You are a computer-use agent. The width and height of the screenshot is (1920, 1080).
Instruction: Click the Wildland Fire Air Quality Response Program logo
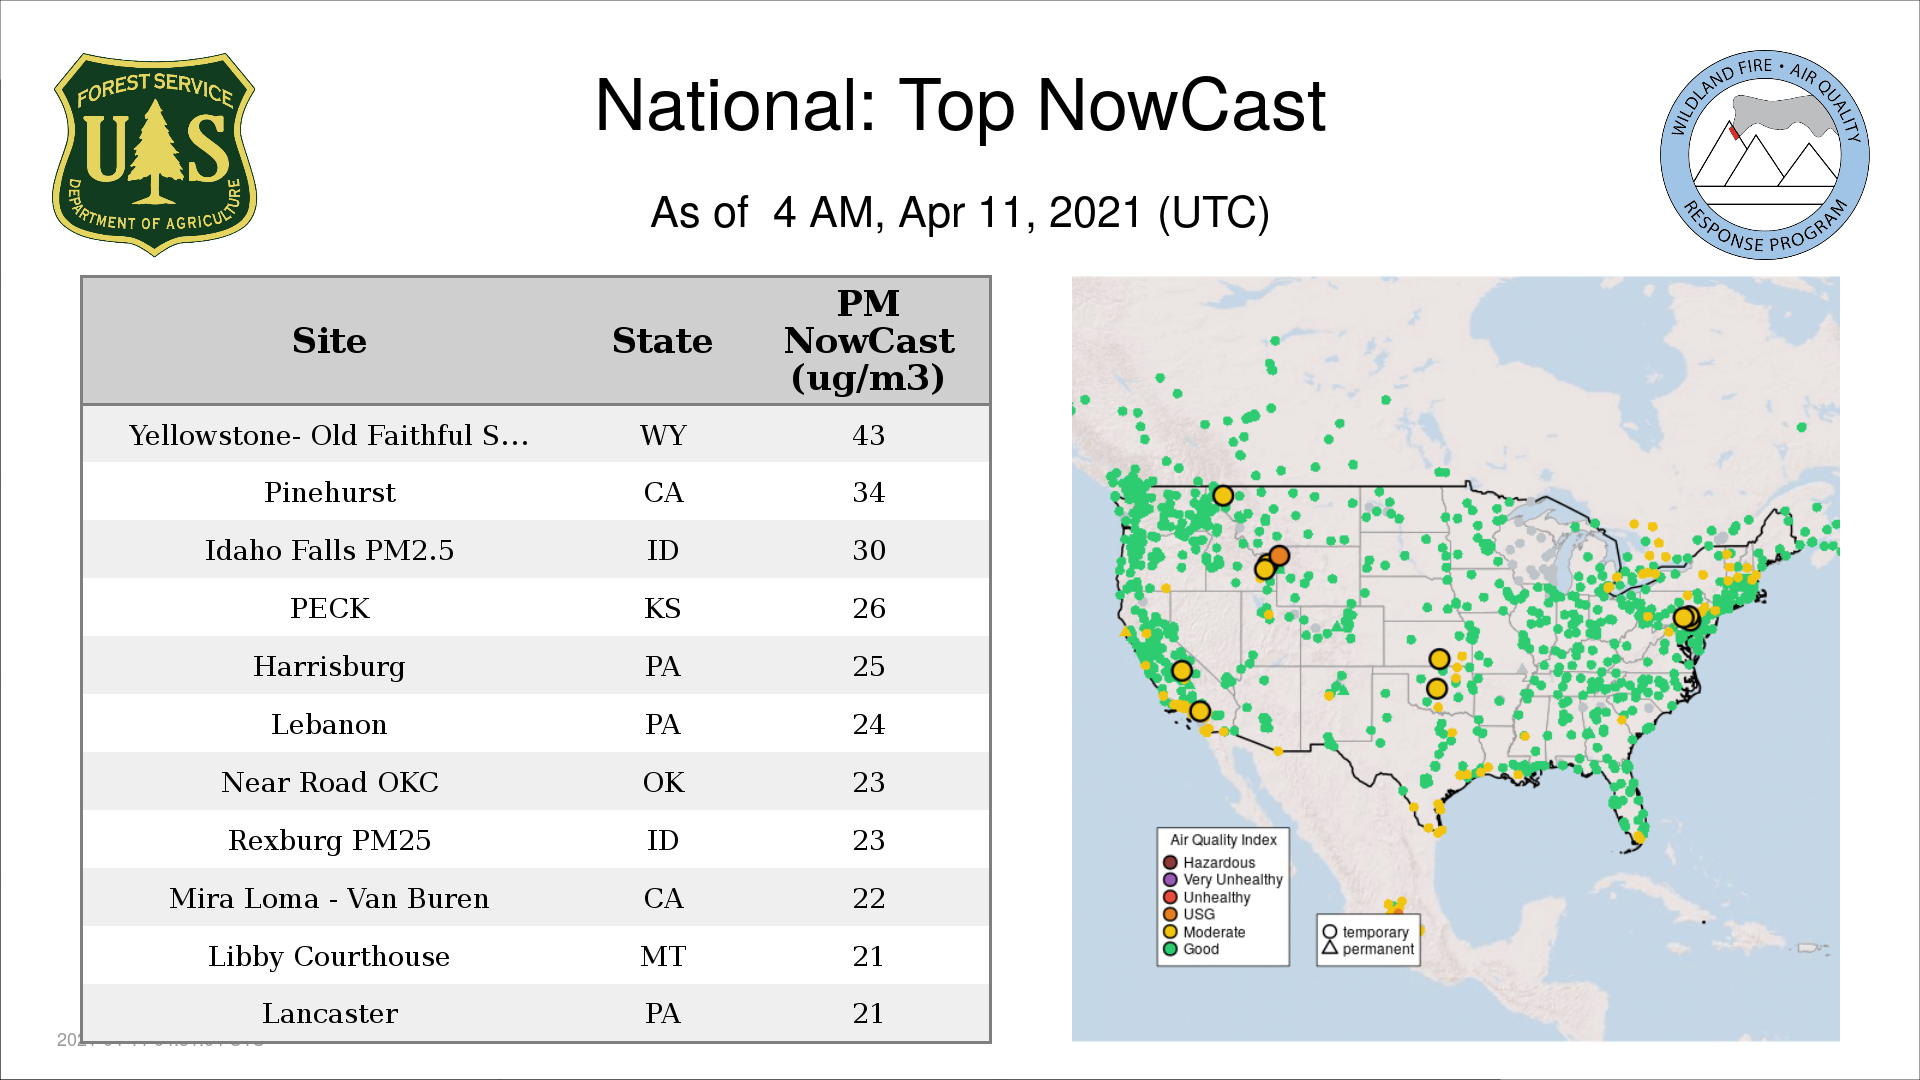(1764, 155)
